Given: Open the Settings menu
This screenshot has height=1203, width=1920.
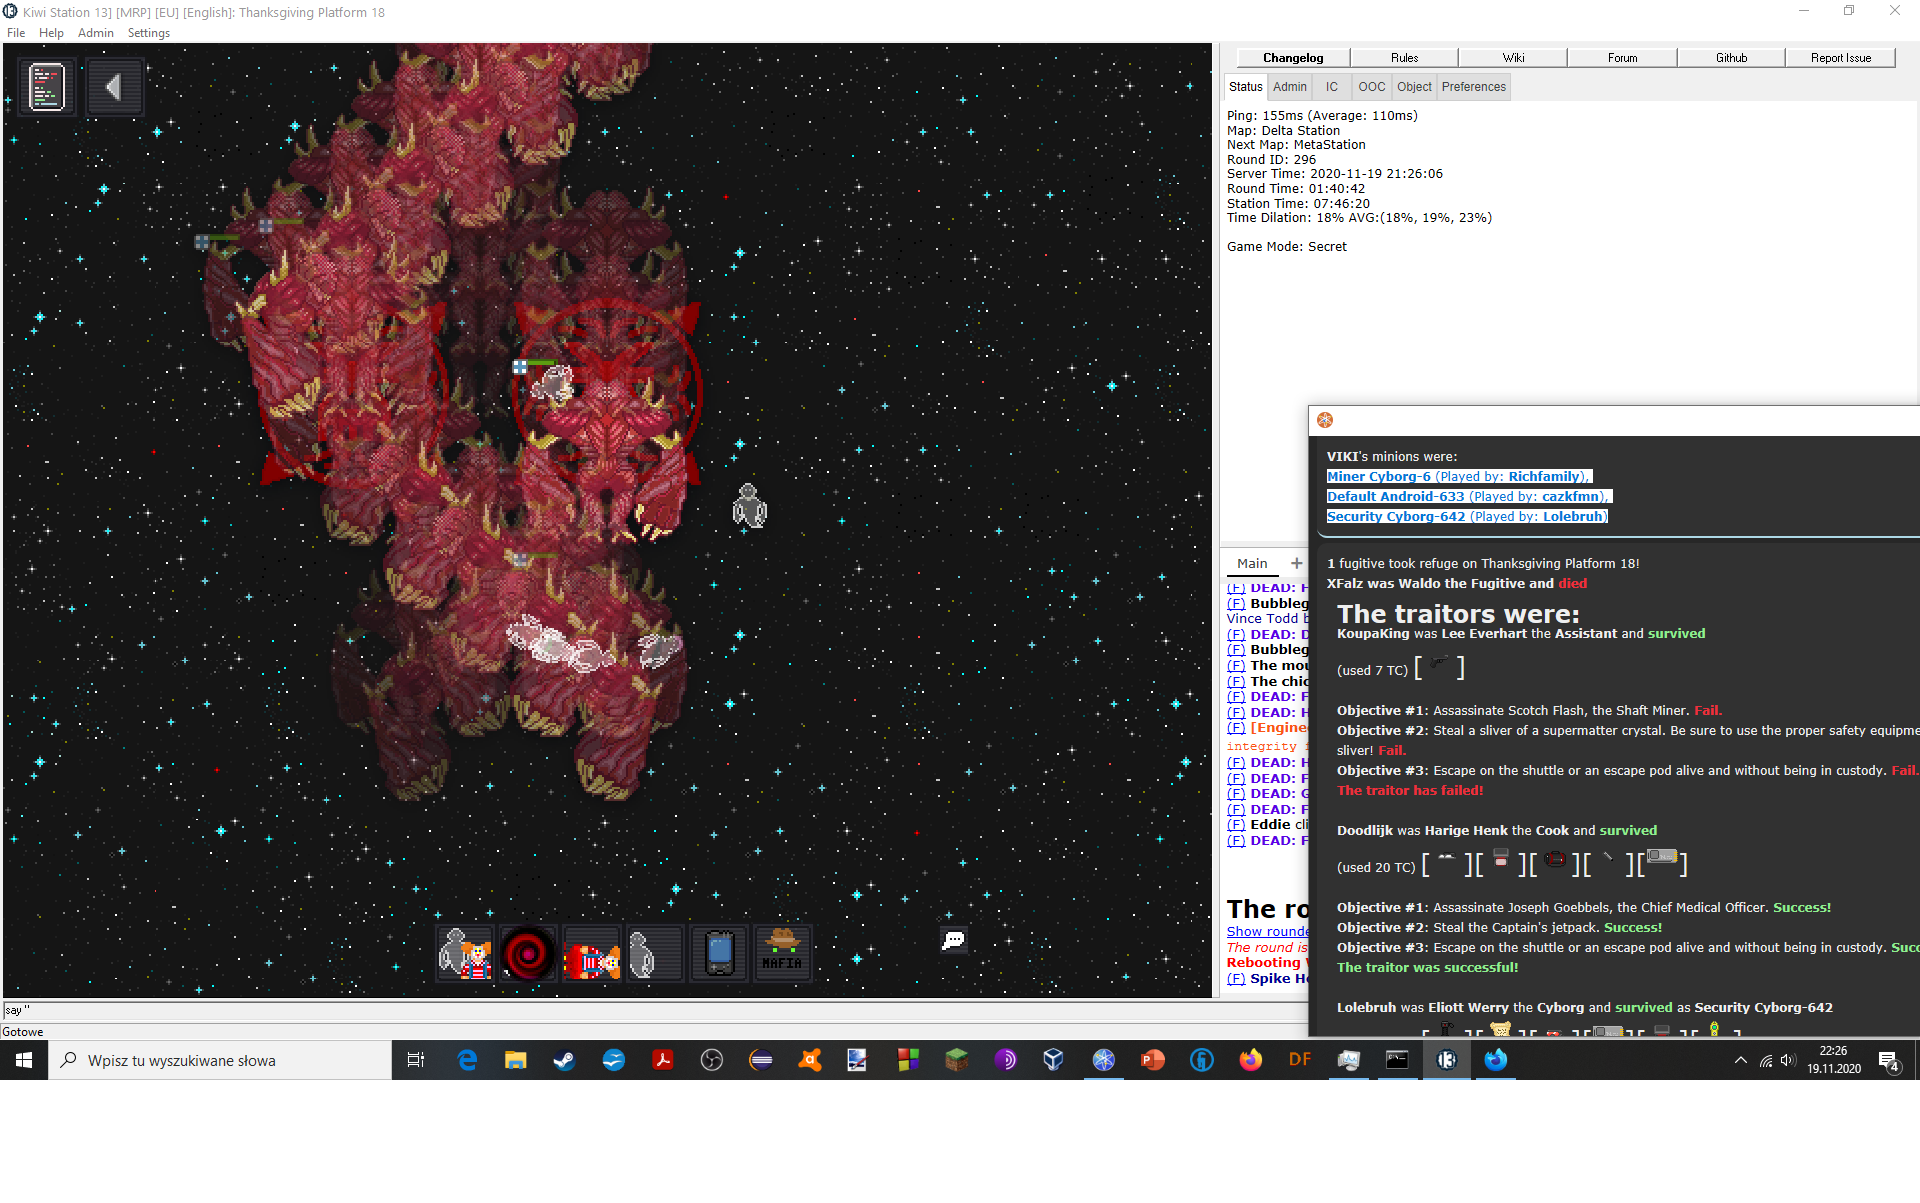Looking at the screenshot, I should pos(148,33).
